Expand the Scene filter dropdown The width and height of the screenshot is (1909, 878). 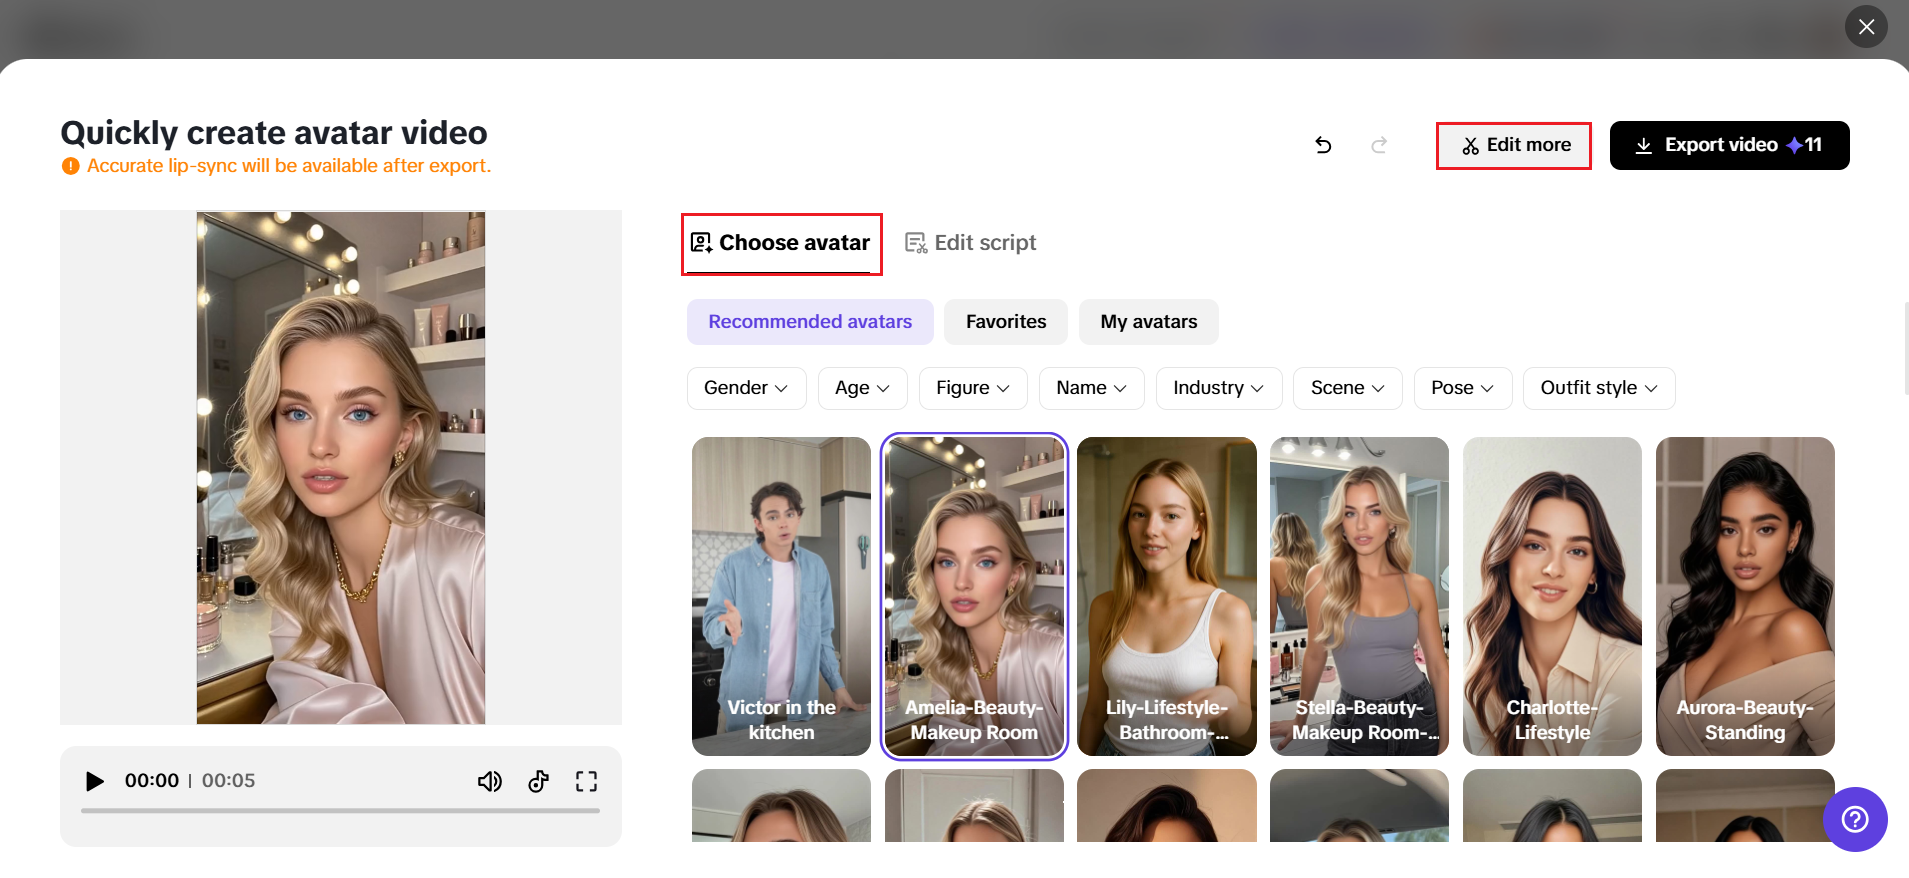click(x=1348, y=388)
